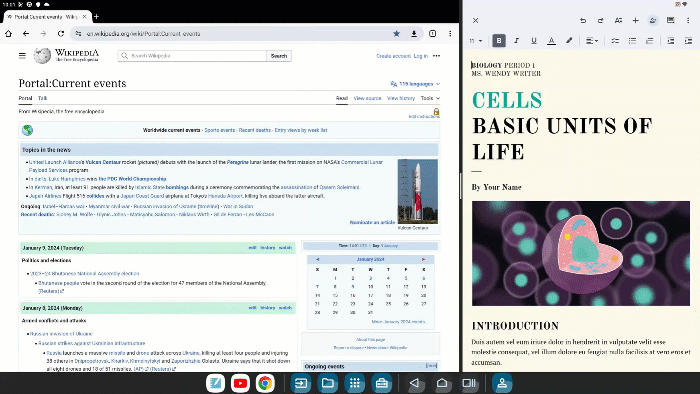Insert a checklist in the document
Image resolution: width=700 pixels, height=394 pixels.
coord(615,41)
